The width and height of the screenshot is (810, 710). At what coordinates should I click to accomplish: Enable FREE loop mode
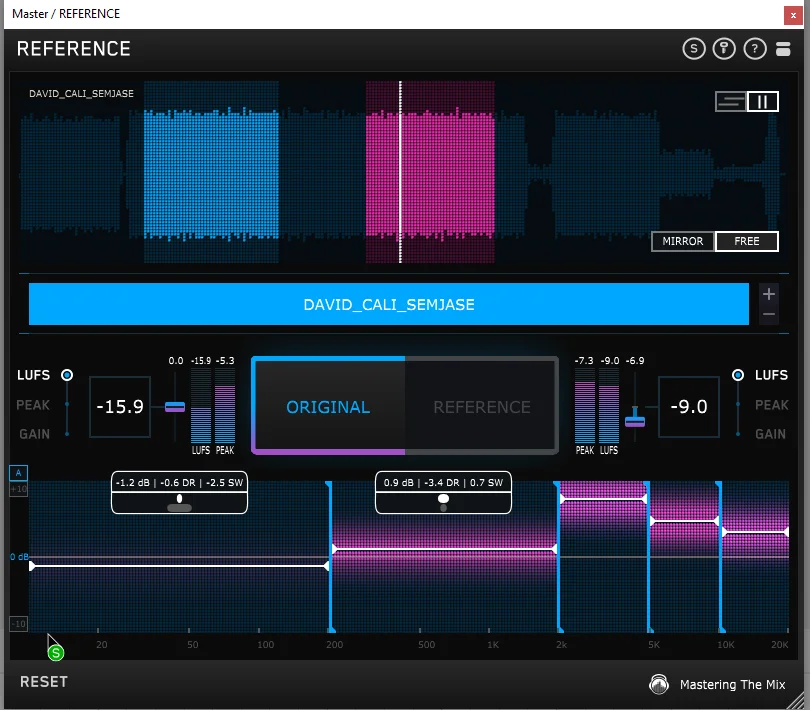[747, 241]
